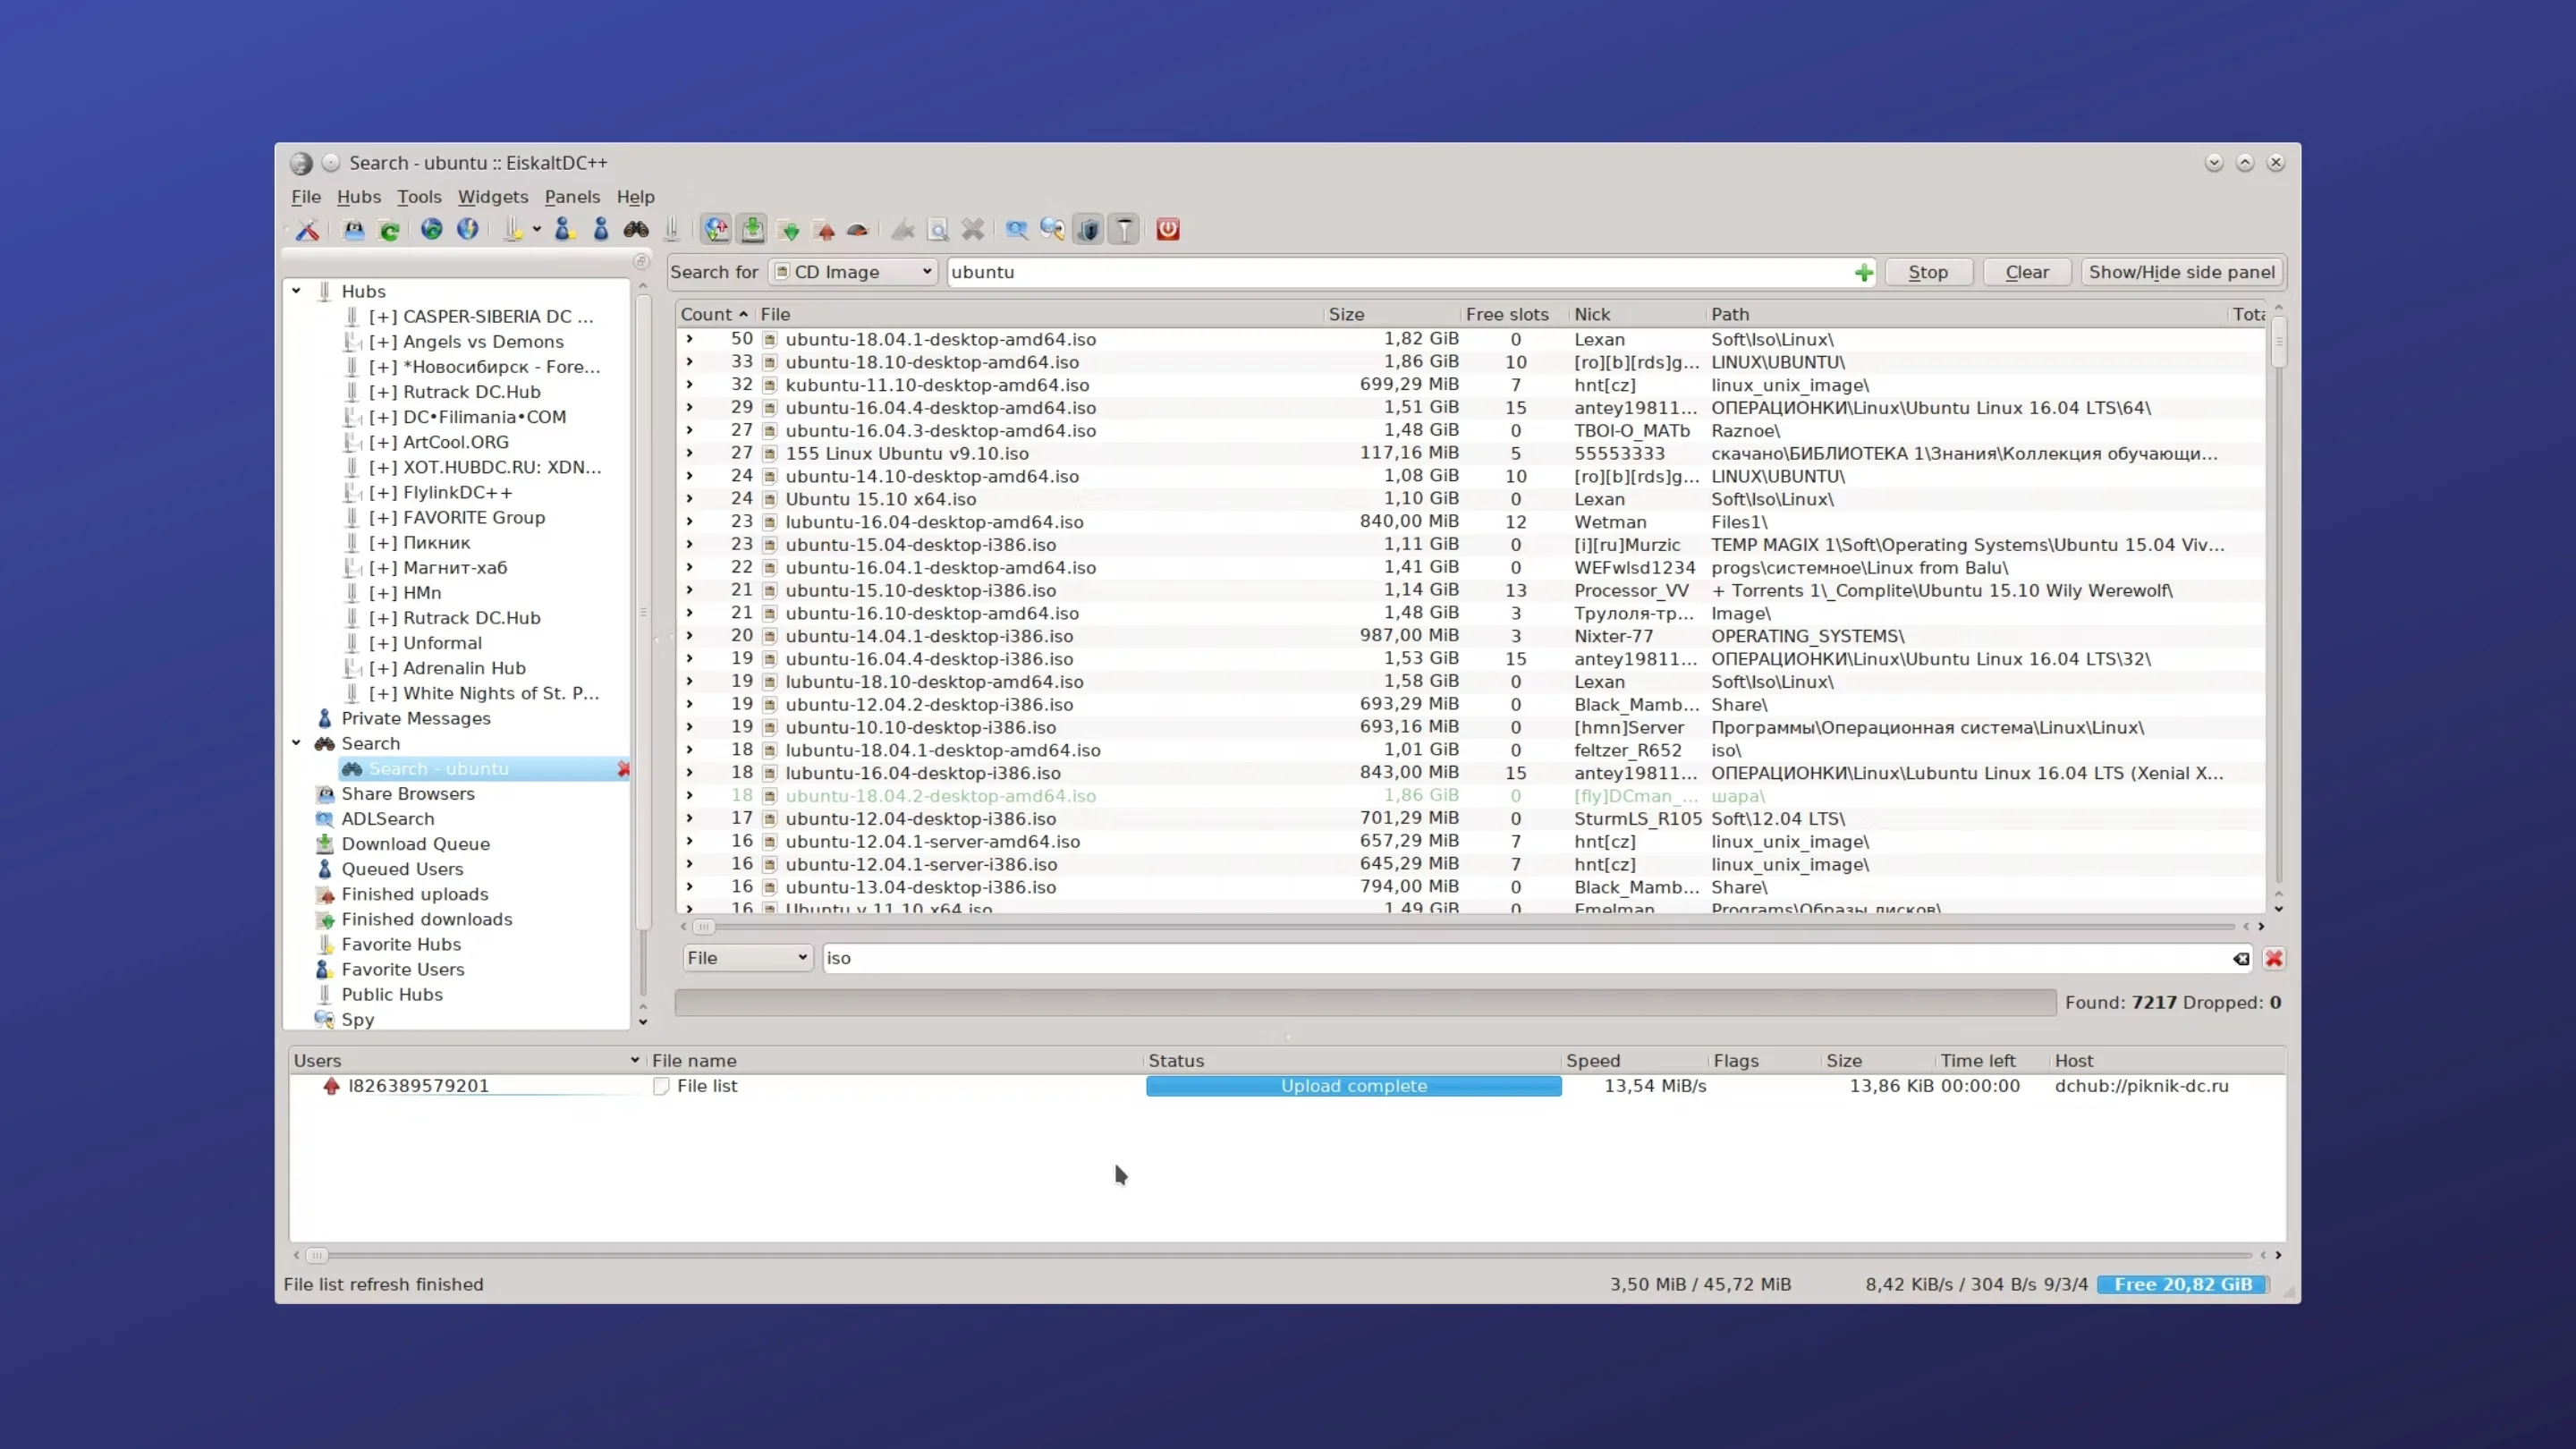The height and width of the screenshot is (1449, 2576).
Task: Open the File filter column dropdown
Action: [747, 958]
